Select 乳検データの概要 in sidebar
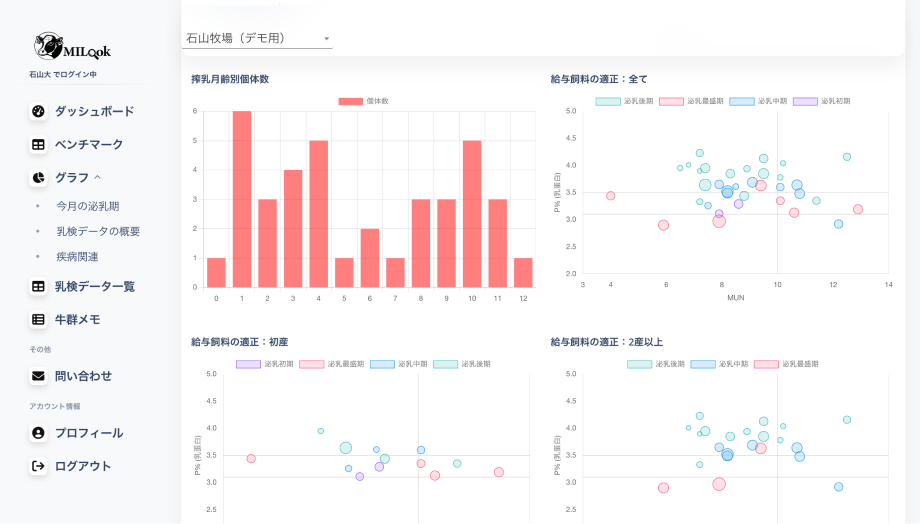The height and width of the screenshot is (524, 920). pyautogui.click(x=98, y=231)
